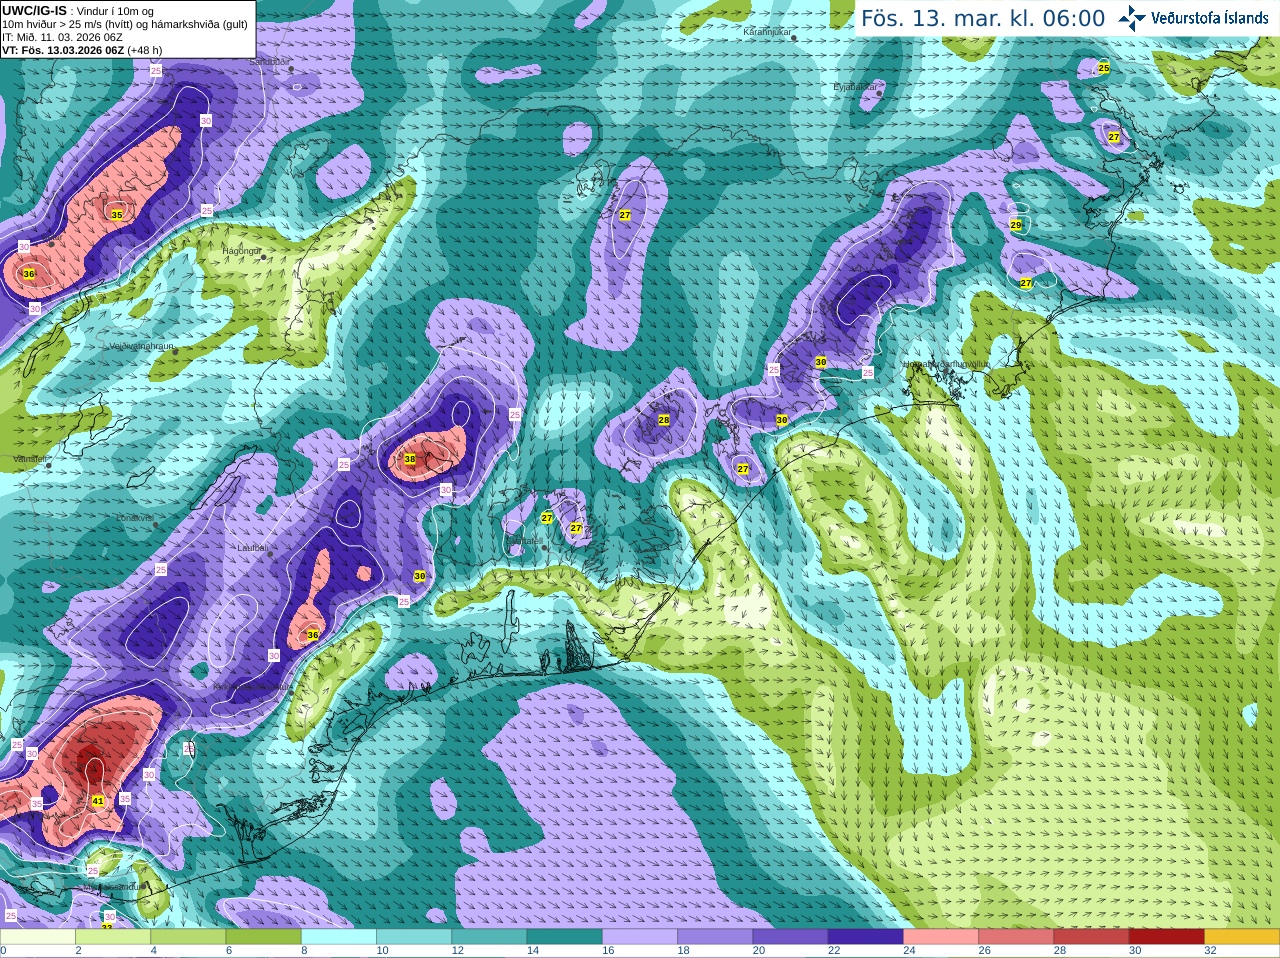Click the Vatnsfell station label
The image size is (1280, 958).
coord(30,458)
